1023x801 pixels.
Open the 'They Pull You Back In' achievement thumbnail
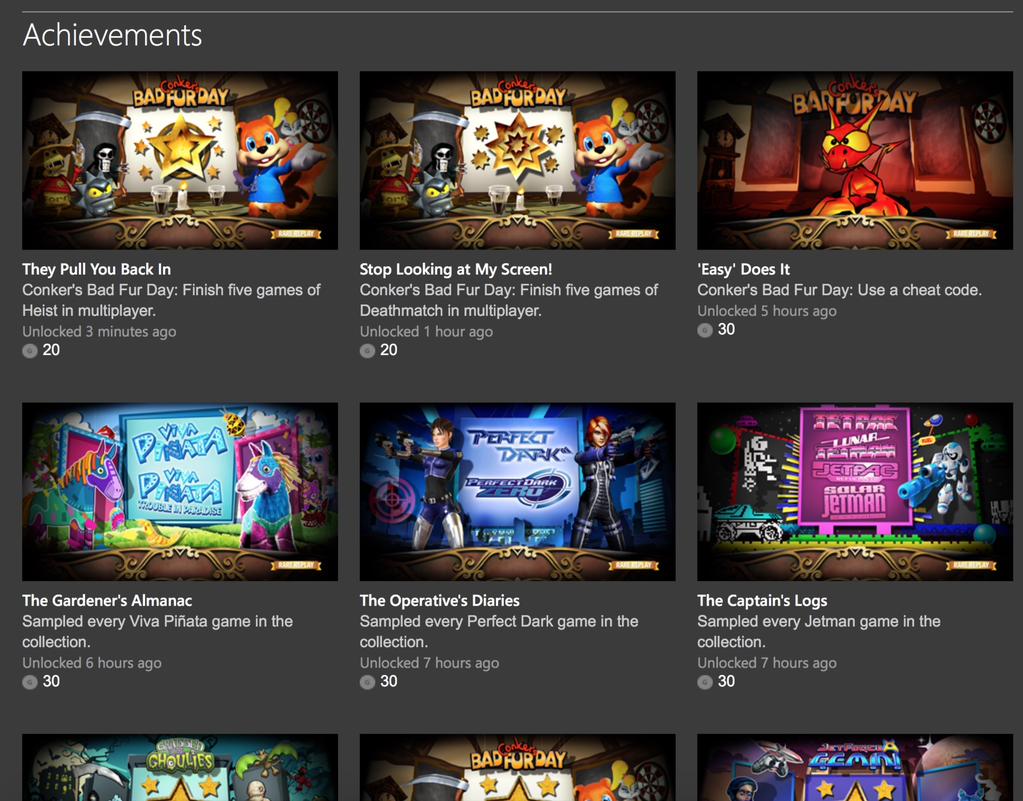[x=180, y=160]
